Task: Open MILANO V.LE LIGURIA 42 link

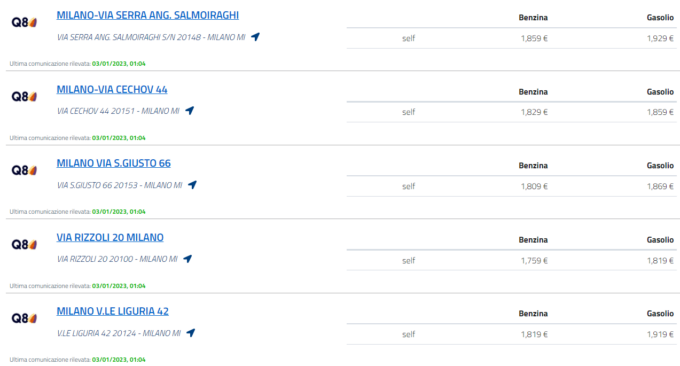Action: point(113,311)
